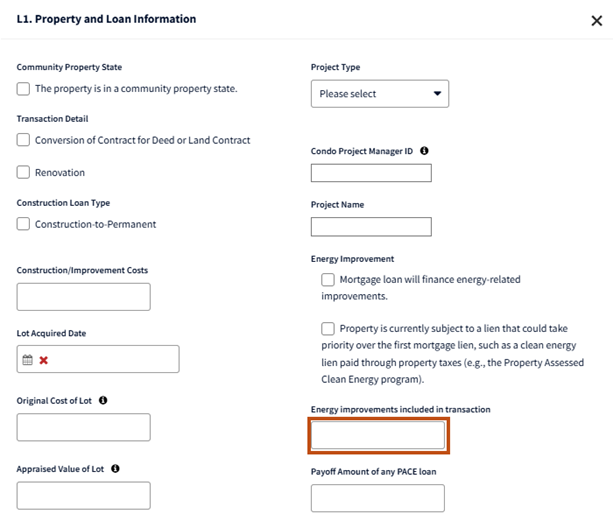The image size is (613, 521).
Task: Click the Payoff Amount of PACE loan field
Action: tap(377, 498)
